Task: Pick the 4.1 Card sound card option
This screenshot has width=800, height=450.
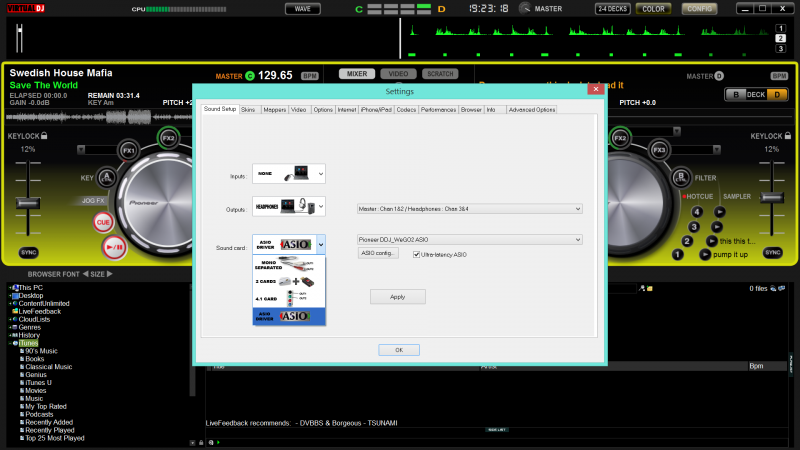Action: tap(289, 298)
